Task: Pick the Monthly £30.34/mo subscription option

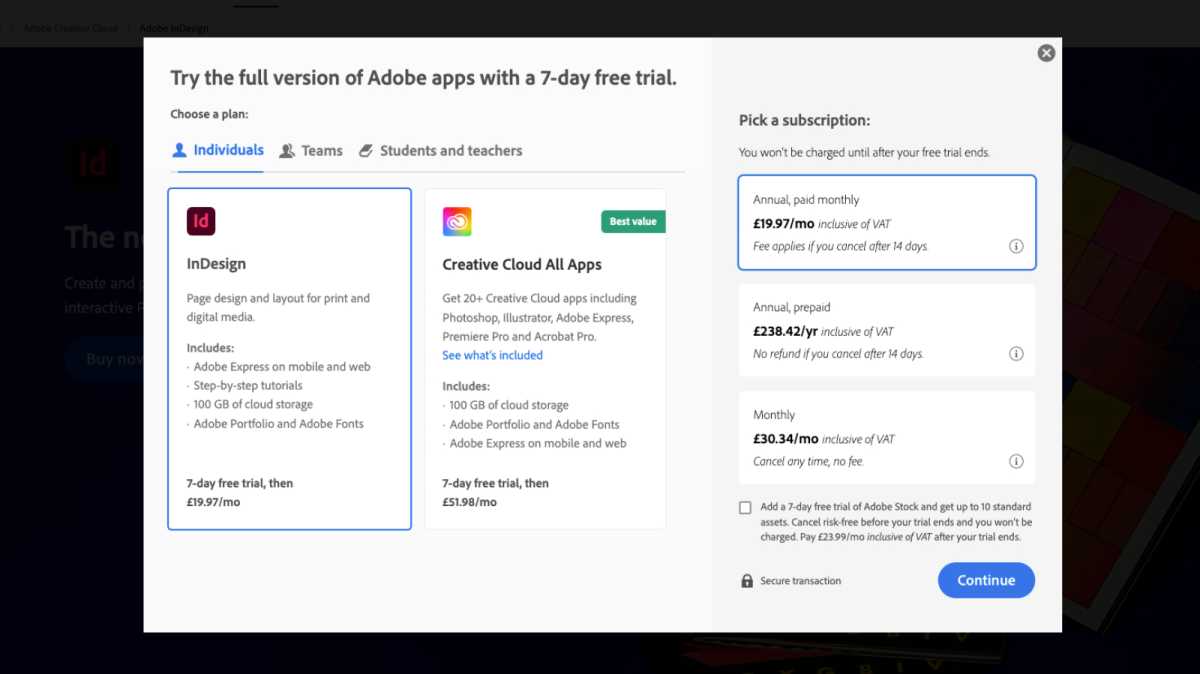Action: [887, 437]
